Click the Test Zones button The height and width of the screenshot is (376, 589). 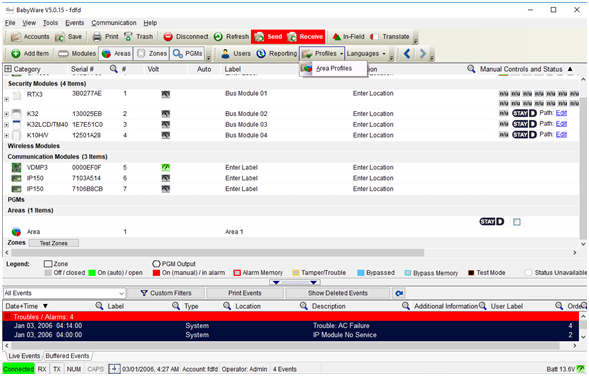(54, 243)
